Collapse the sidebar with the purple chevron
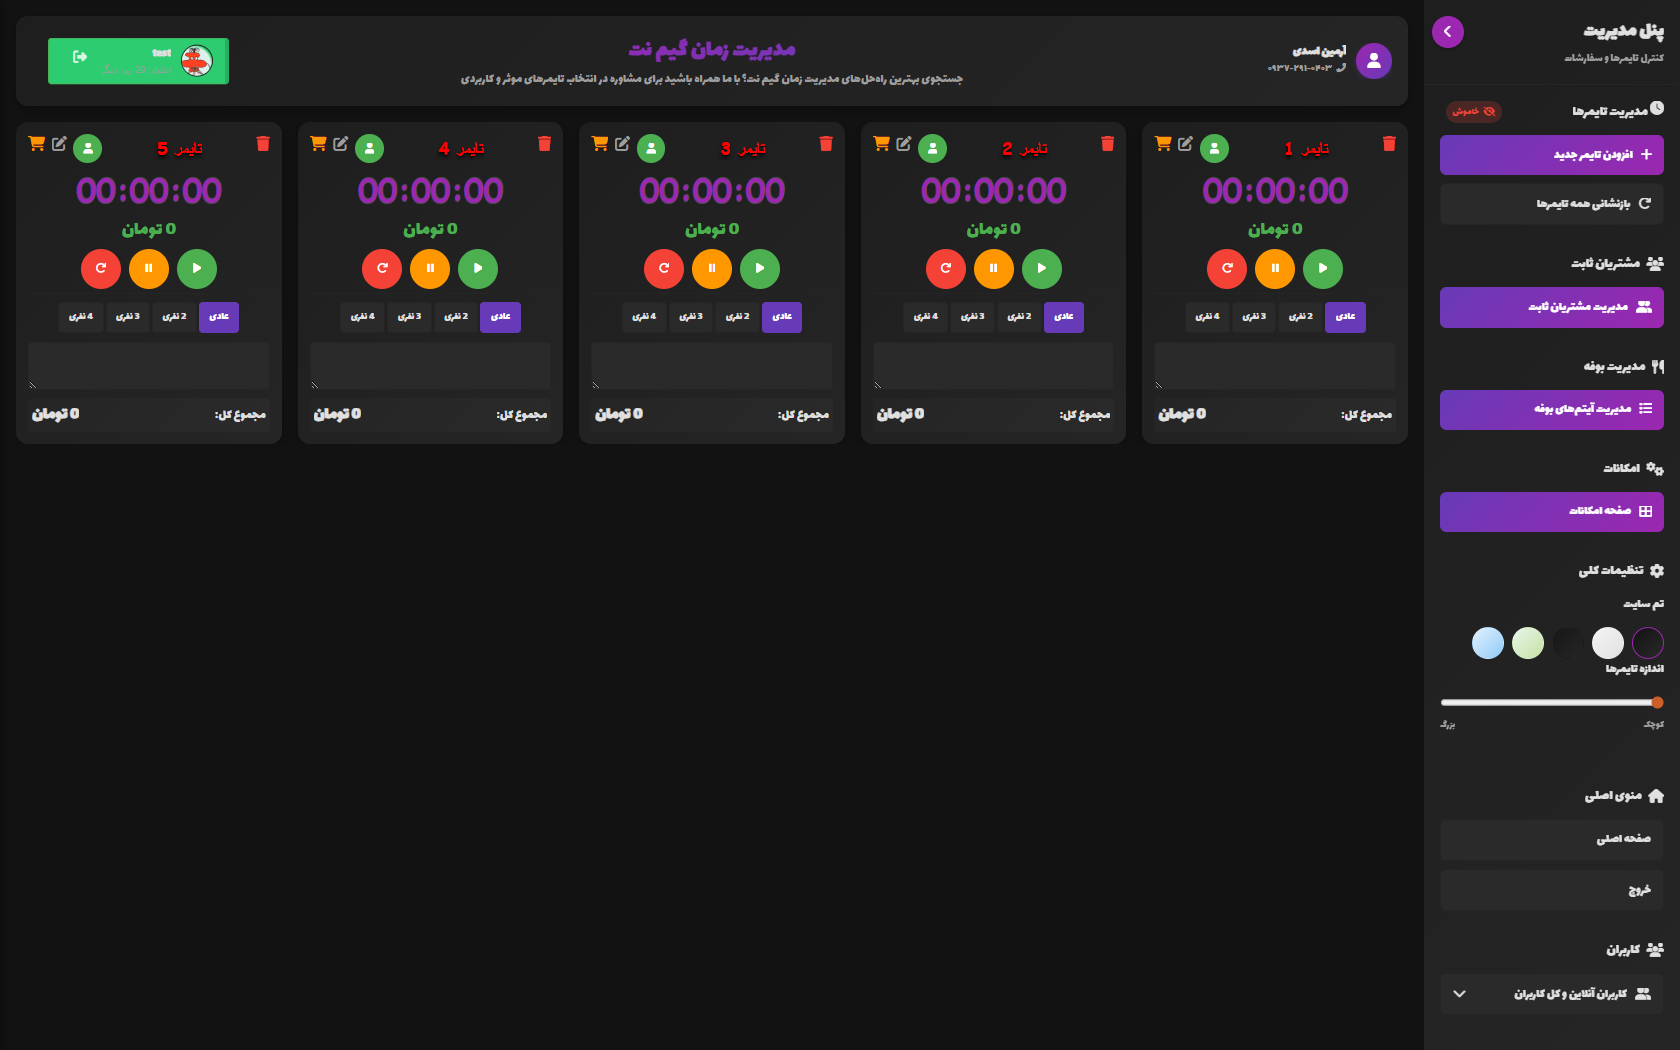Image resolution: width=1680 pixels, height=1050 pixels. (1447, 32)
